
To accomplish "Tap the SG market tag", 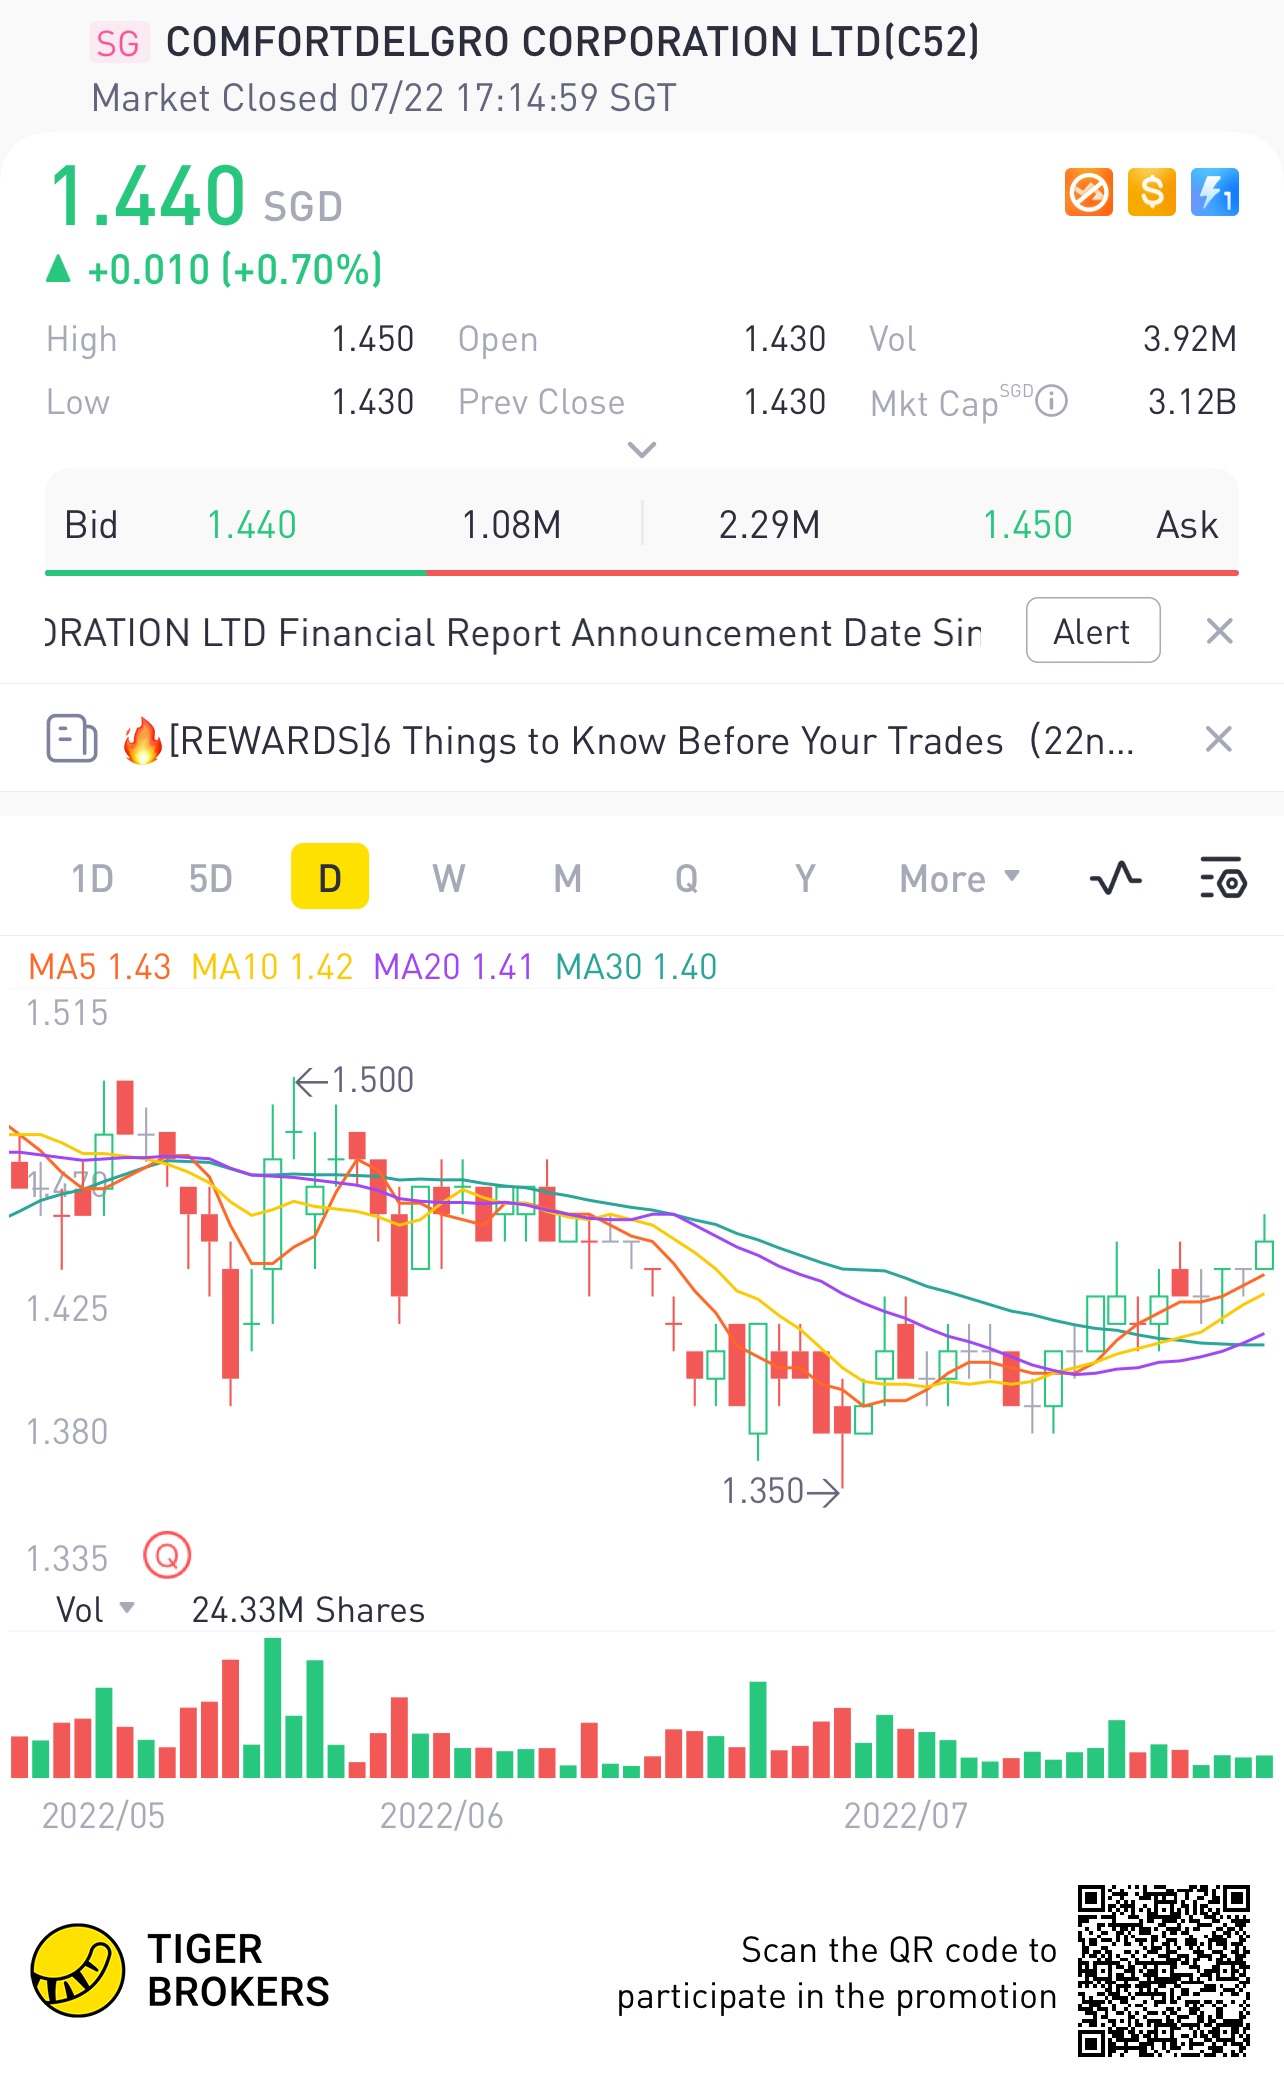I will click(x=118, y=43).
